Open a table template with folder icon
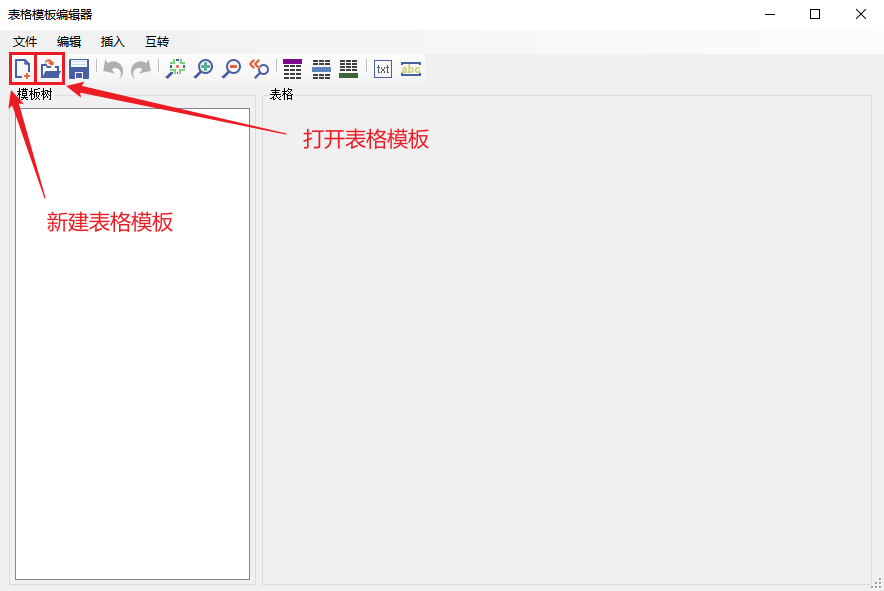Screen dimensions: 884x591 50,69
